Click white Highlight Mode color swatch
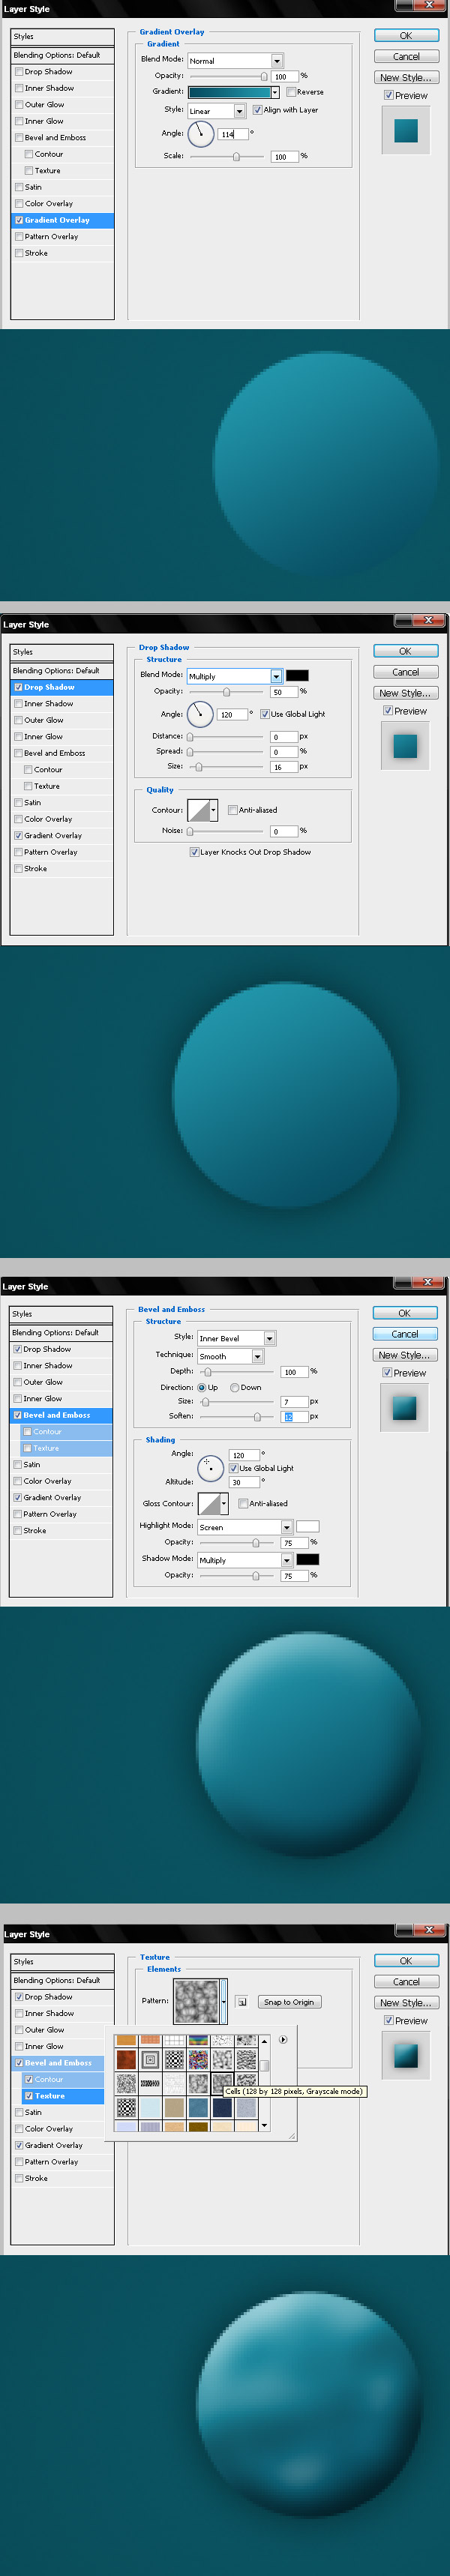This screenshot has height=2576, width=450. (308, 1527)
